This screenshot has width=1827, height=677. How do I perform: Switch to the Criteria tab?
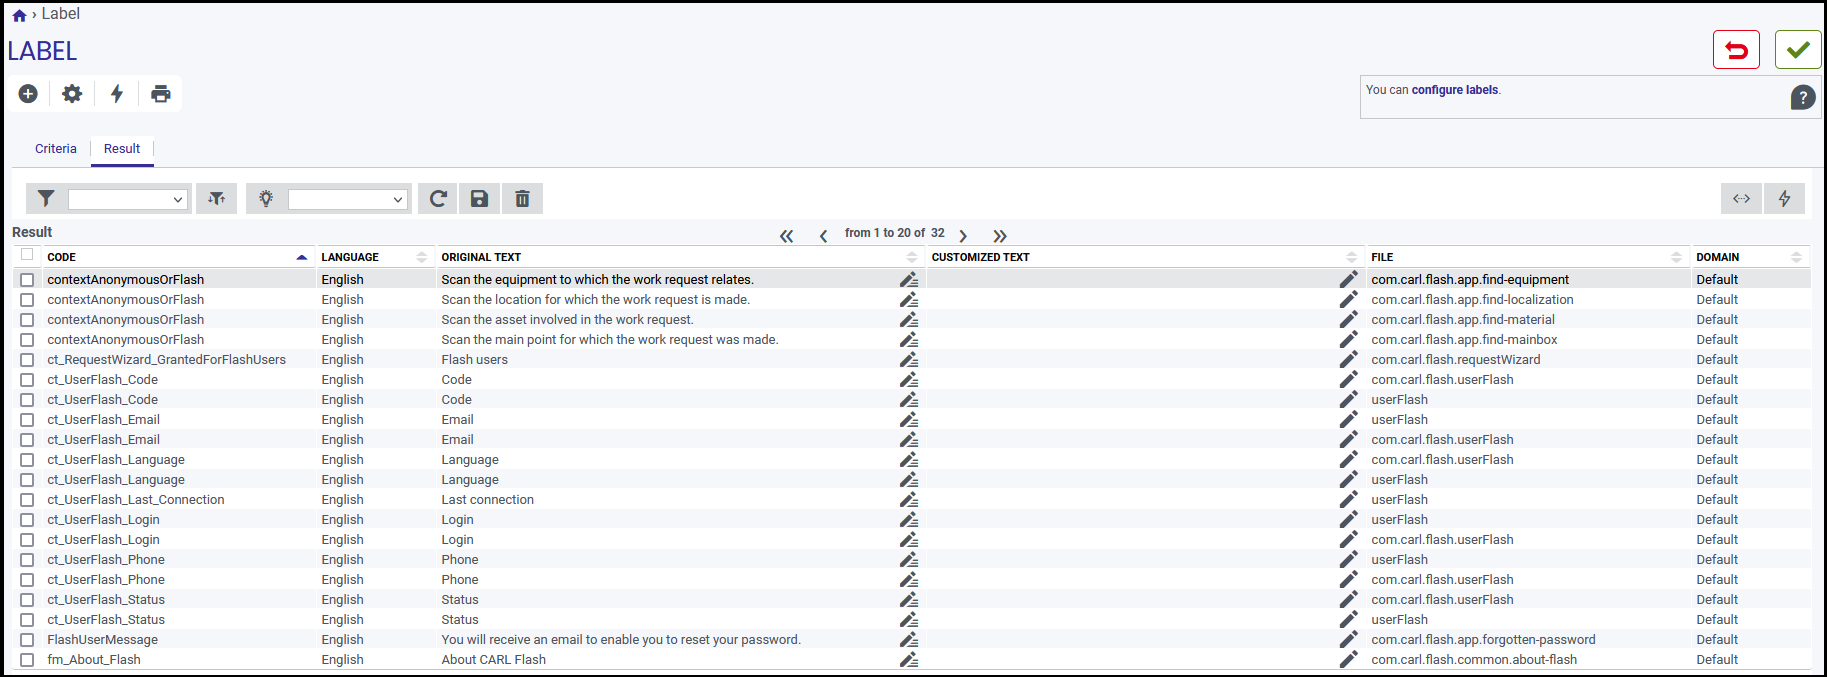[x=56, y=149]
